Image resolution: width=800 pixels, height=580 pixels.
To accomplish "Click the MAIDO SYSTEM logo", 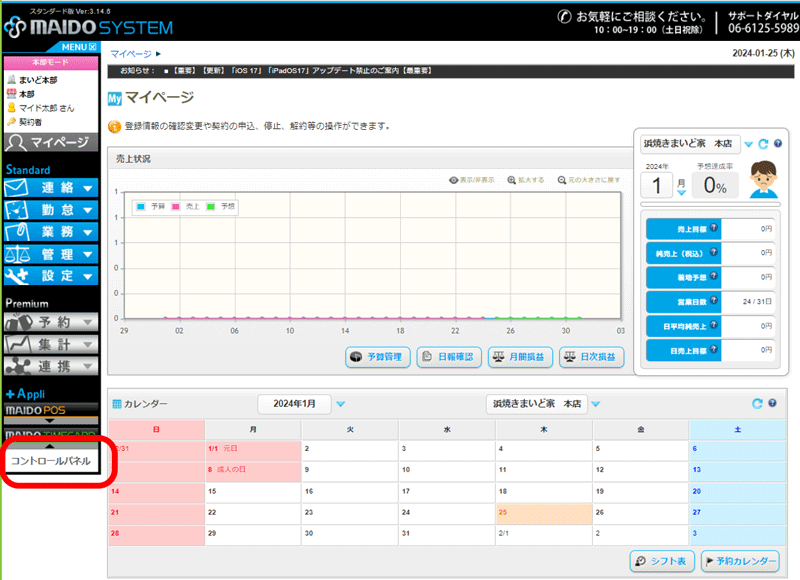I will pos(88,27).
